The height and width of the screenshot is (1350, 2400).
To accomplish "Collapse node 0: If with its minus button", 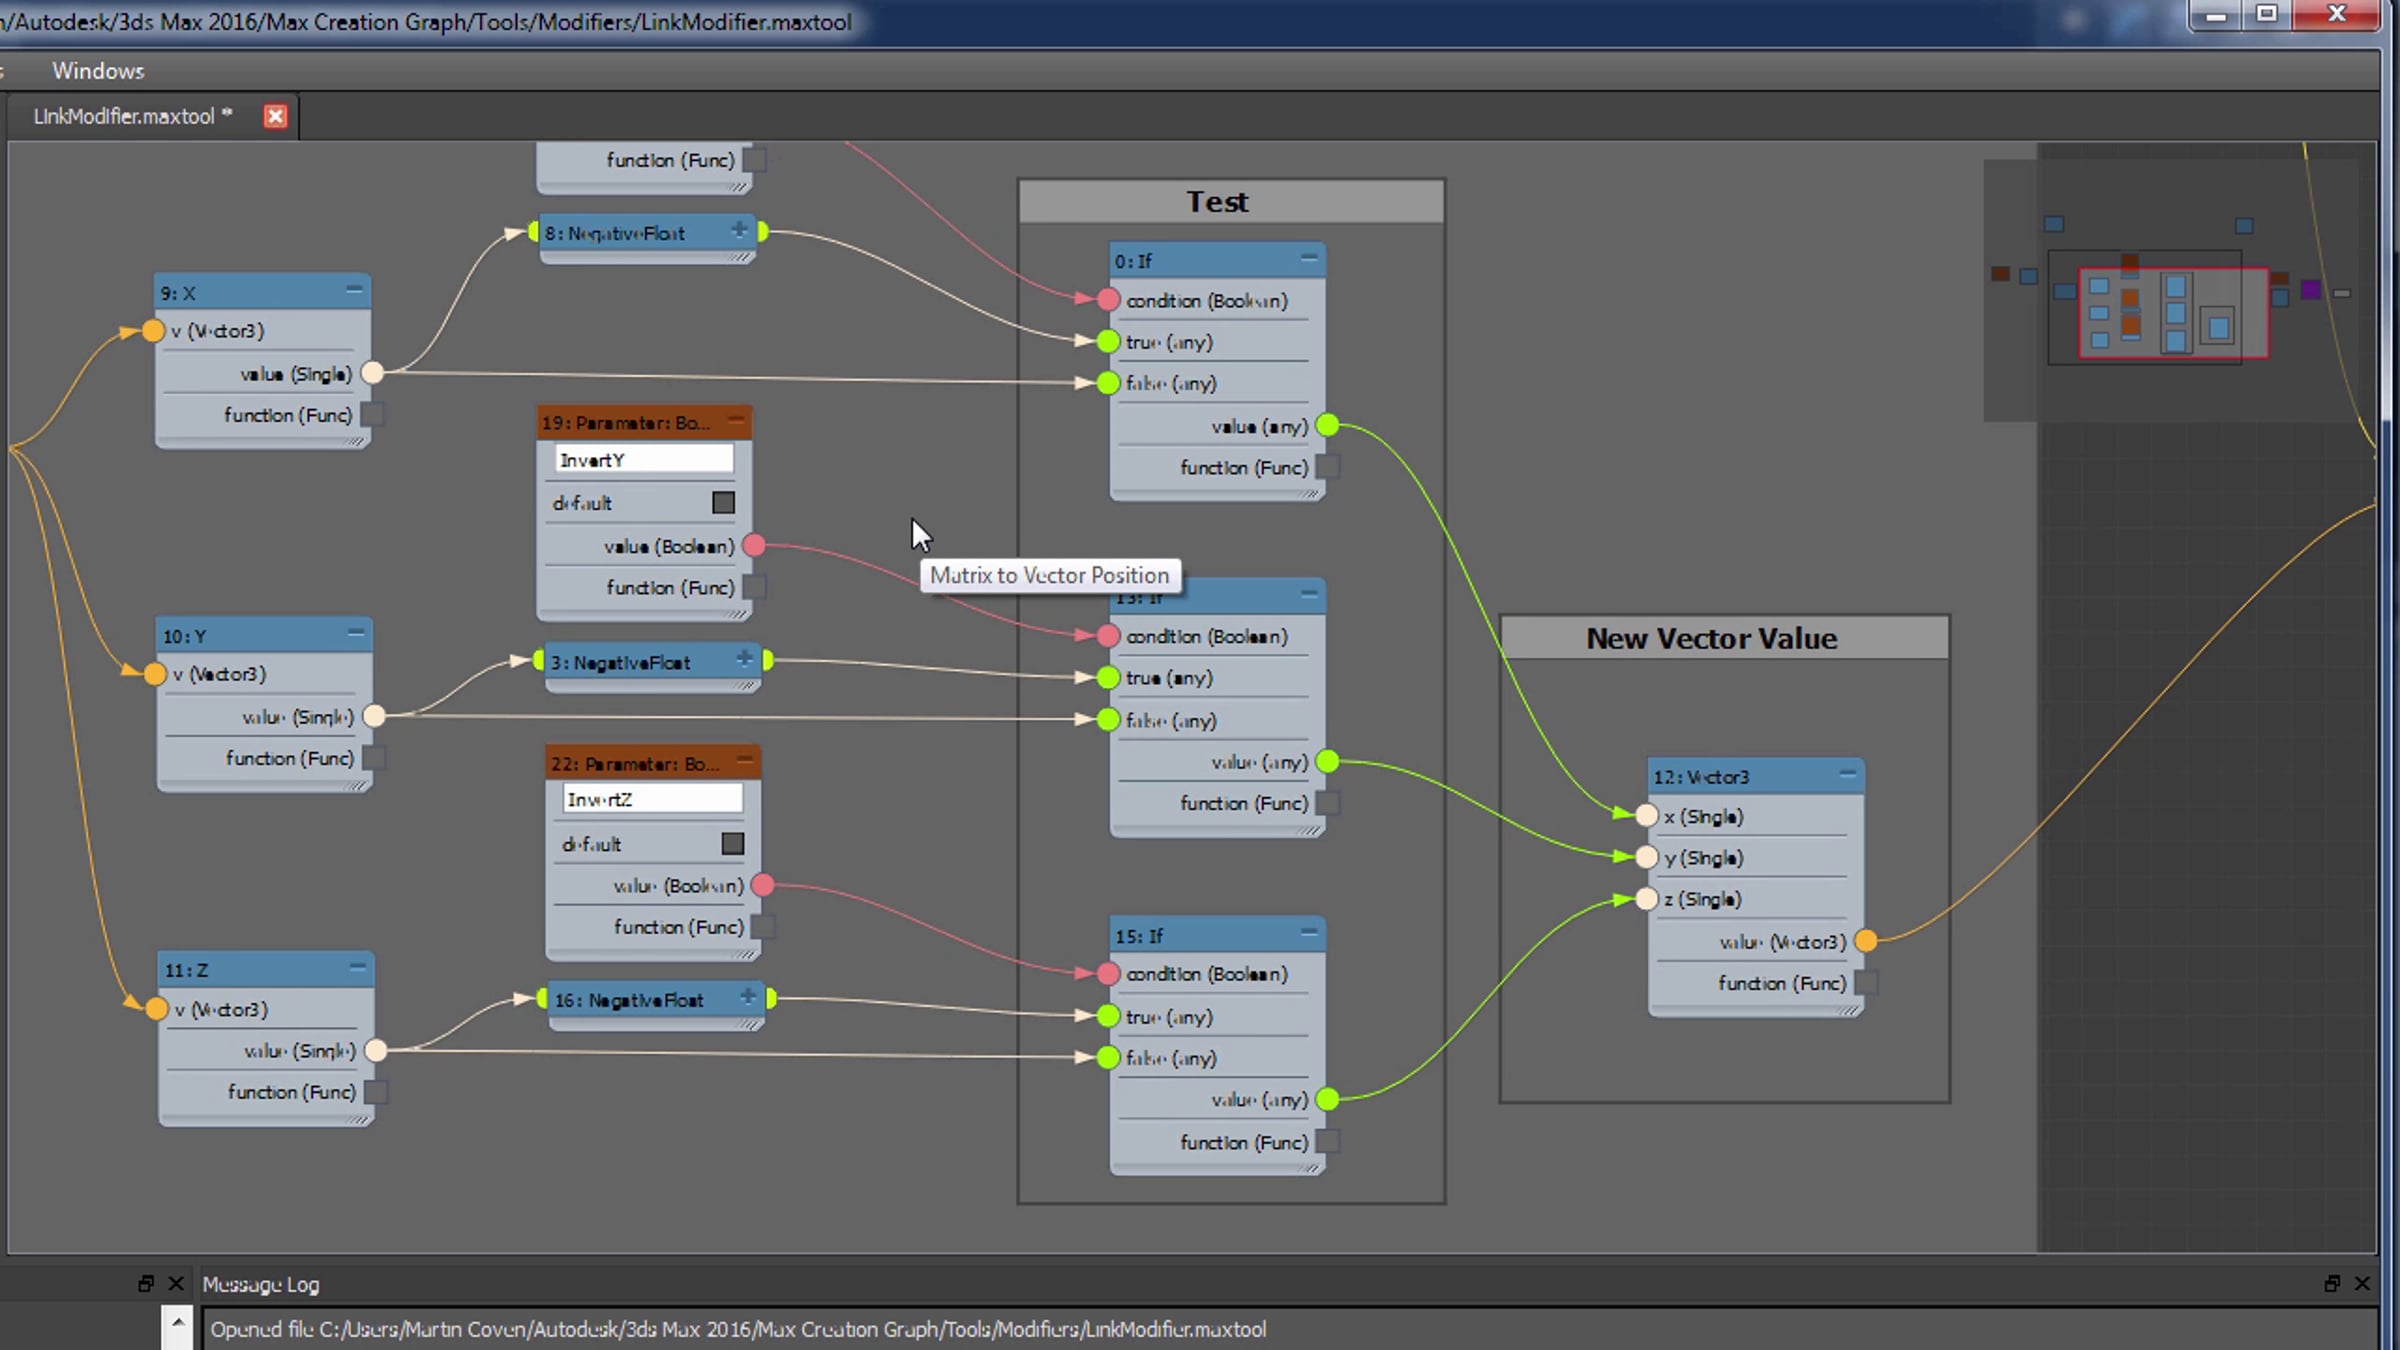I will click(1309, 258).
